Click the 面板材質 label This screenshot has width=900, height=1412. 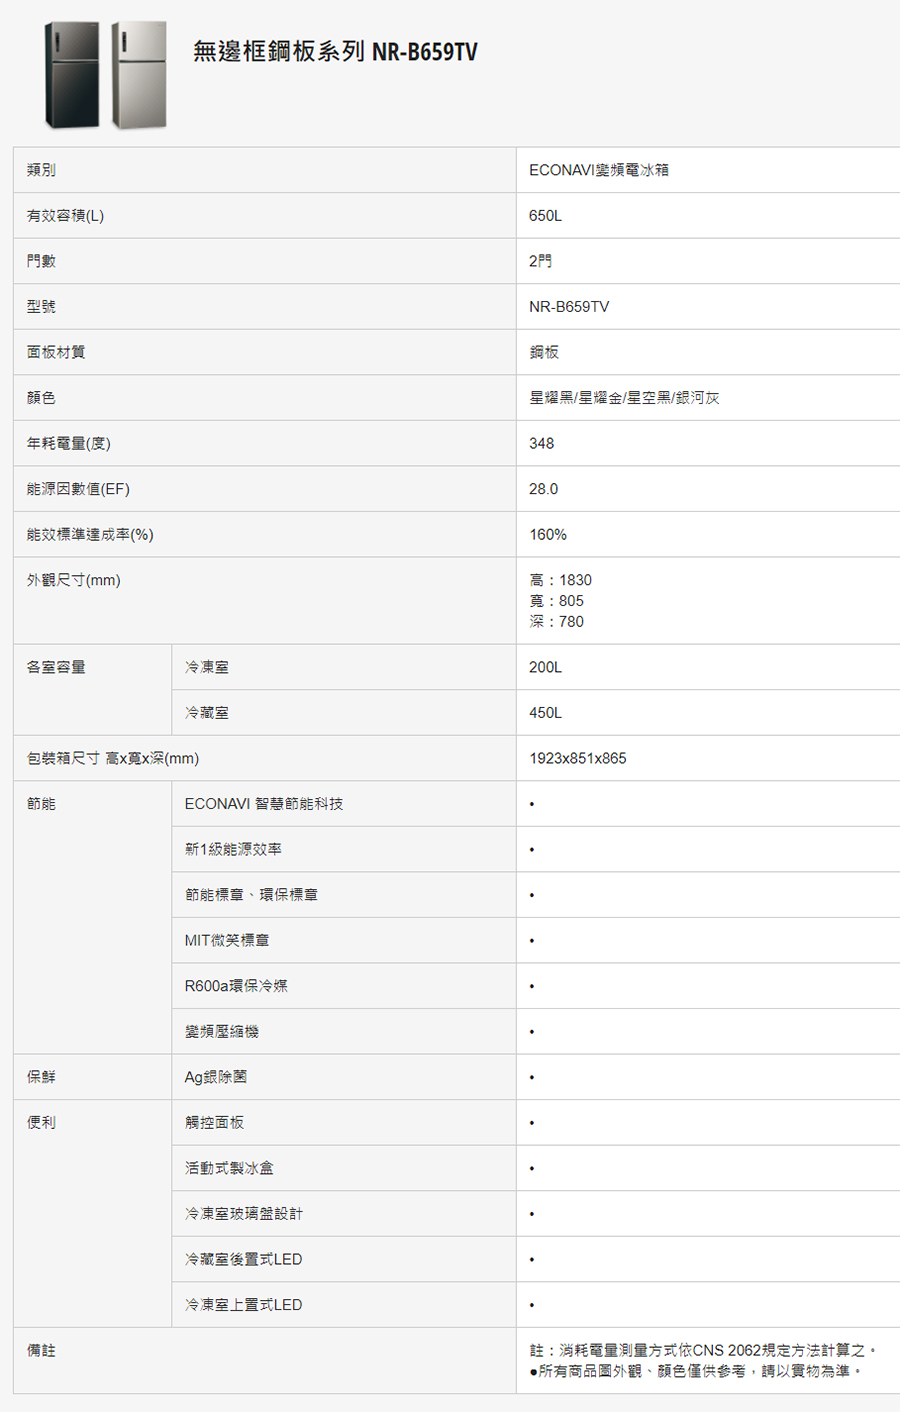pos(56,352)
